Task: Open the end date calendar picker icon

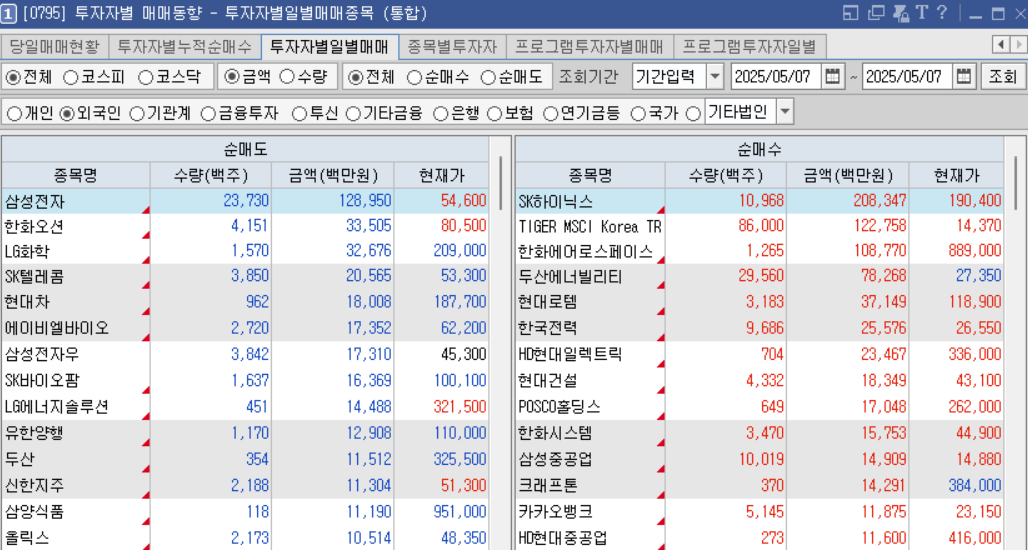Action: point(964,76)
